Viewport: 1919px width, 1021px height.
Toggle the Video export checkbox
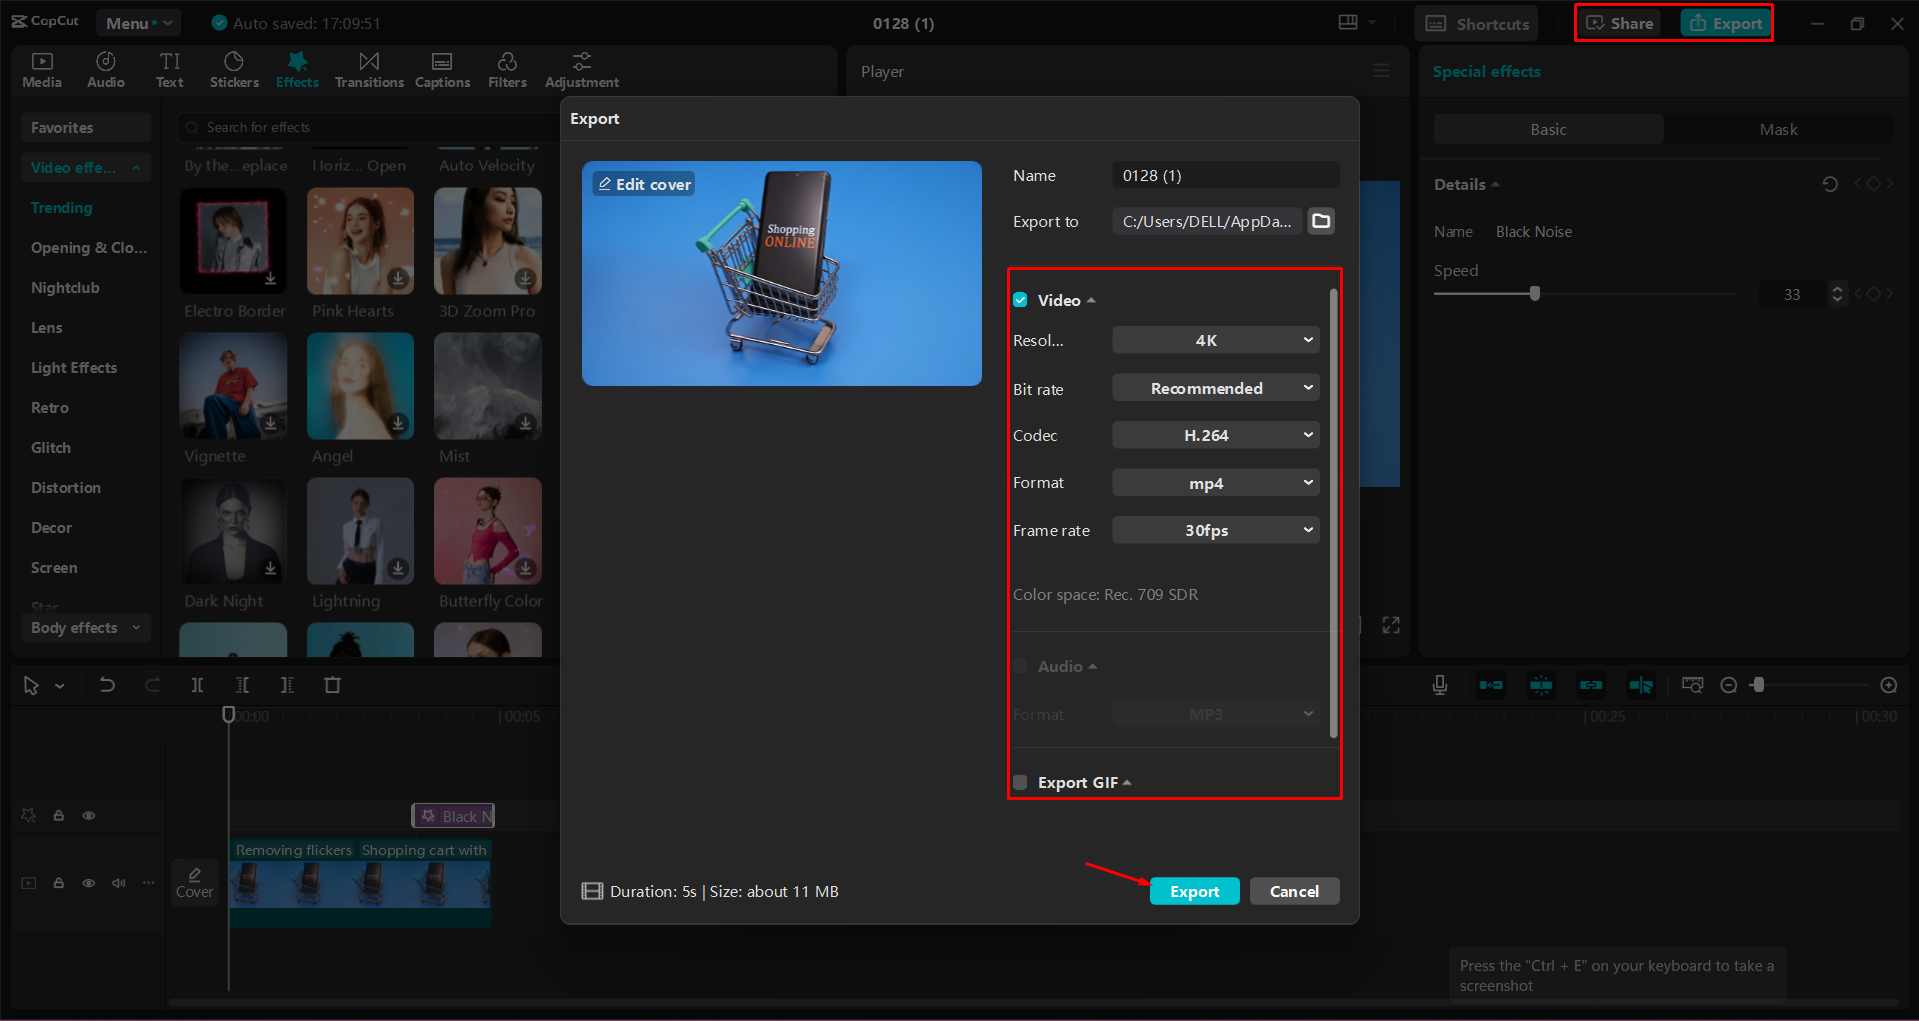tap(1020, 300)
